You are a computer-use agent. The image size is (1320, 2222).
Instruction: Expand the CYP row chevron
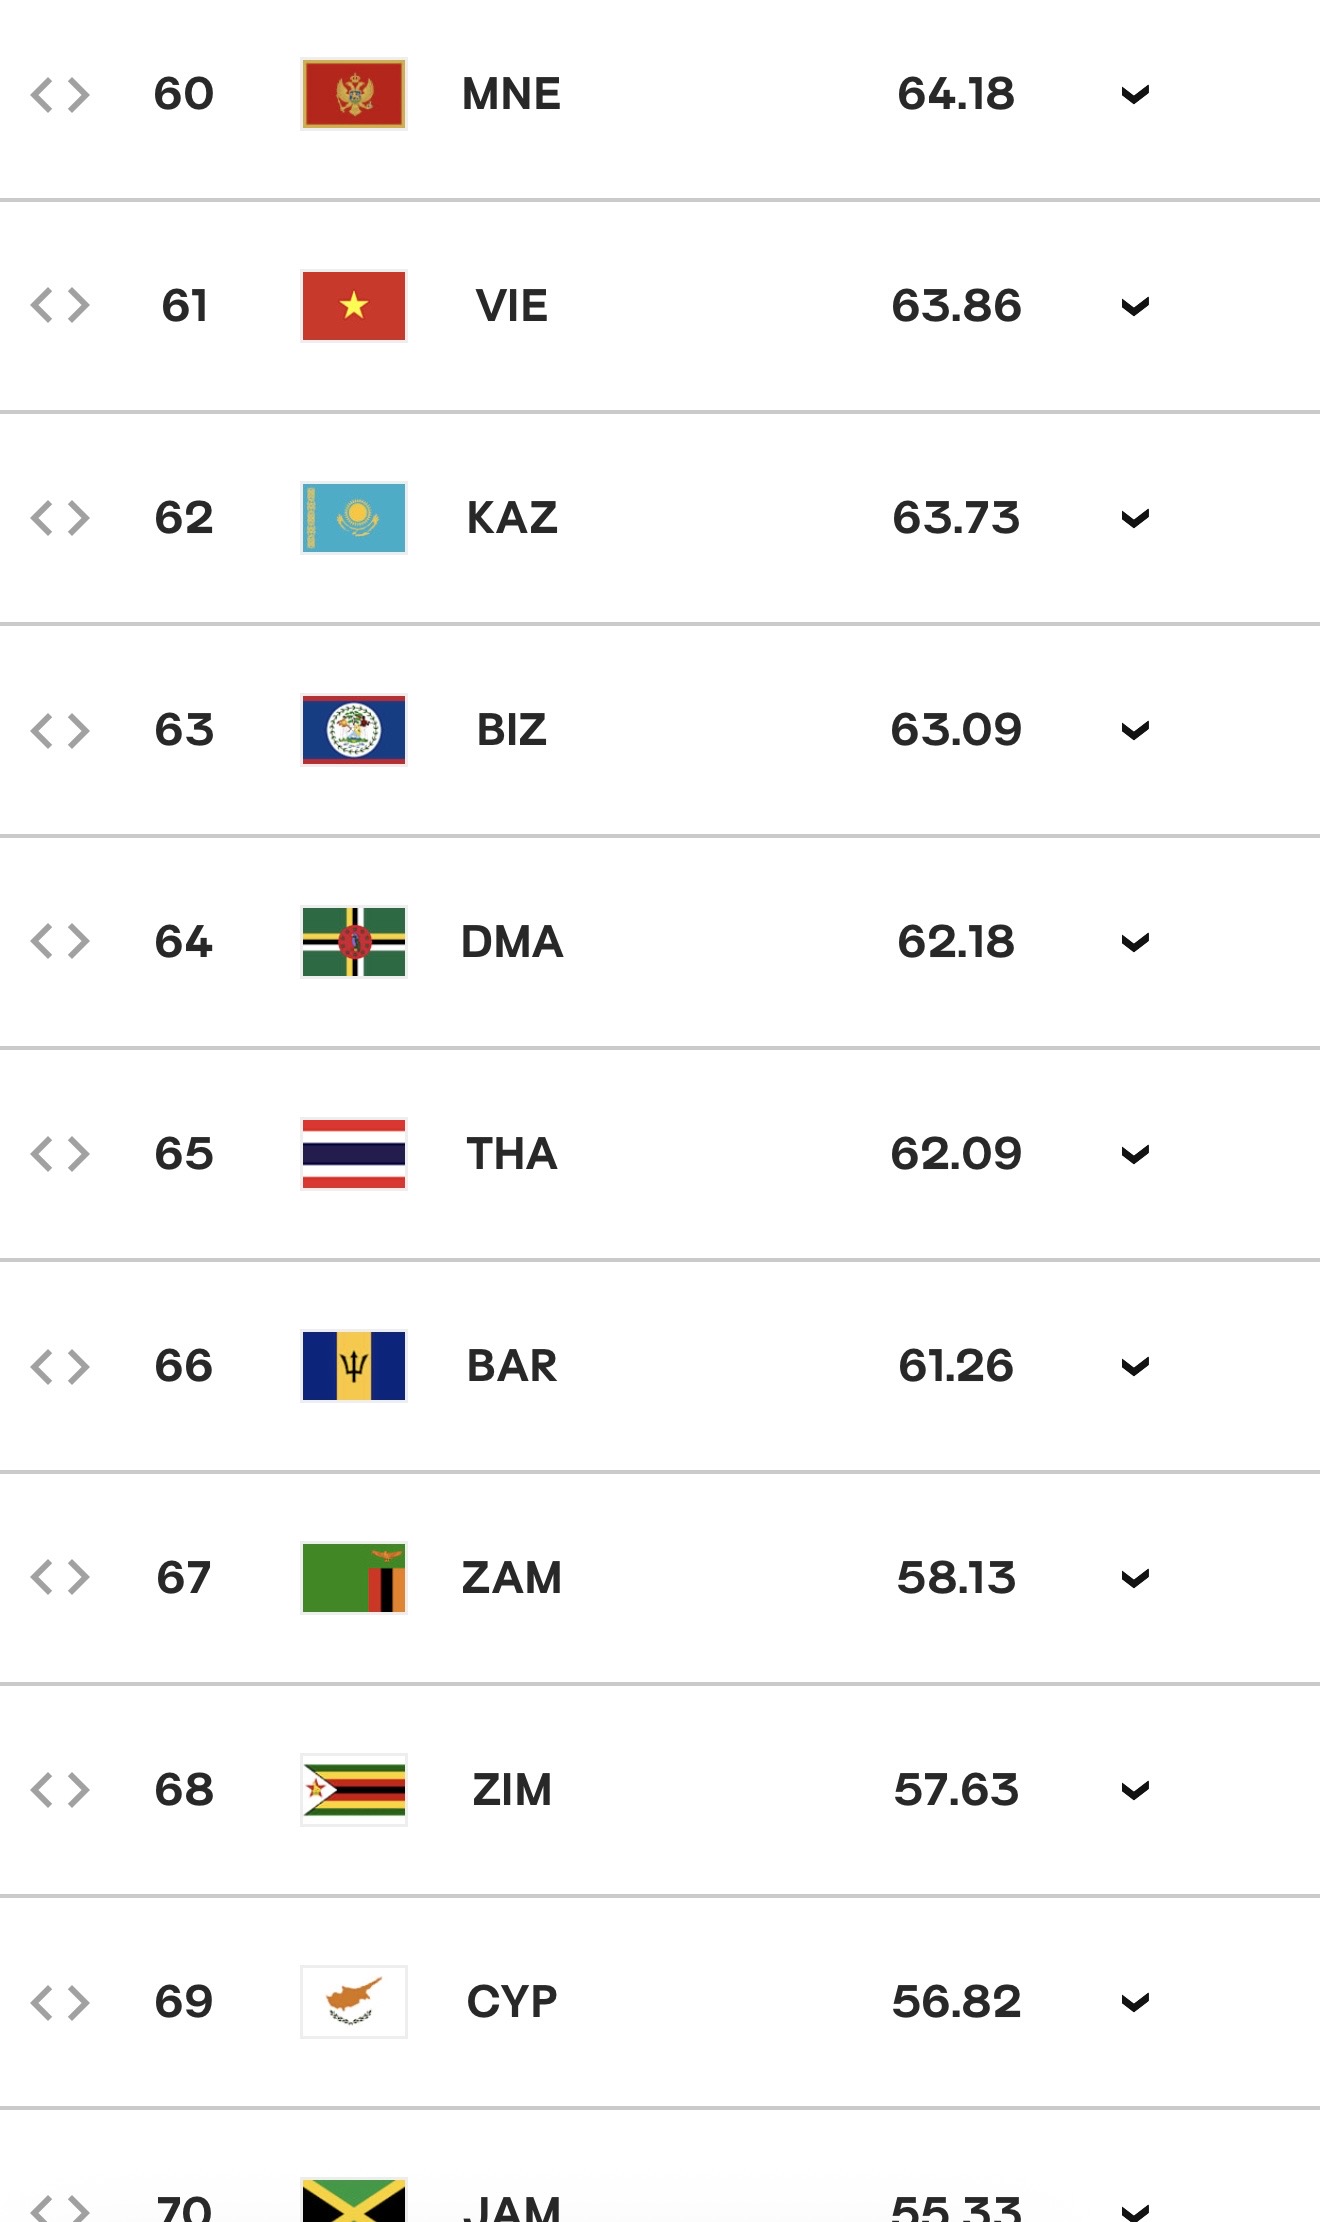click(x=1135, y=2003)
